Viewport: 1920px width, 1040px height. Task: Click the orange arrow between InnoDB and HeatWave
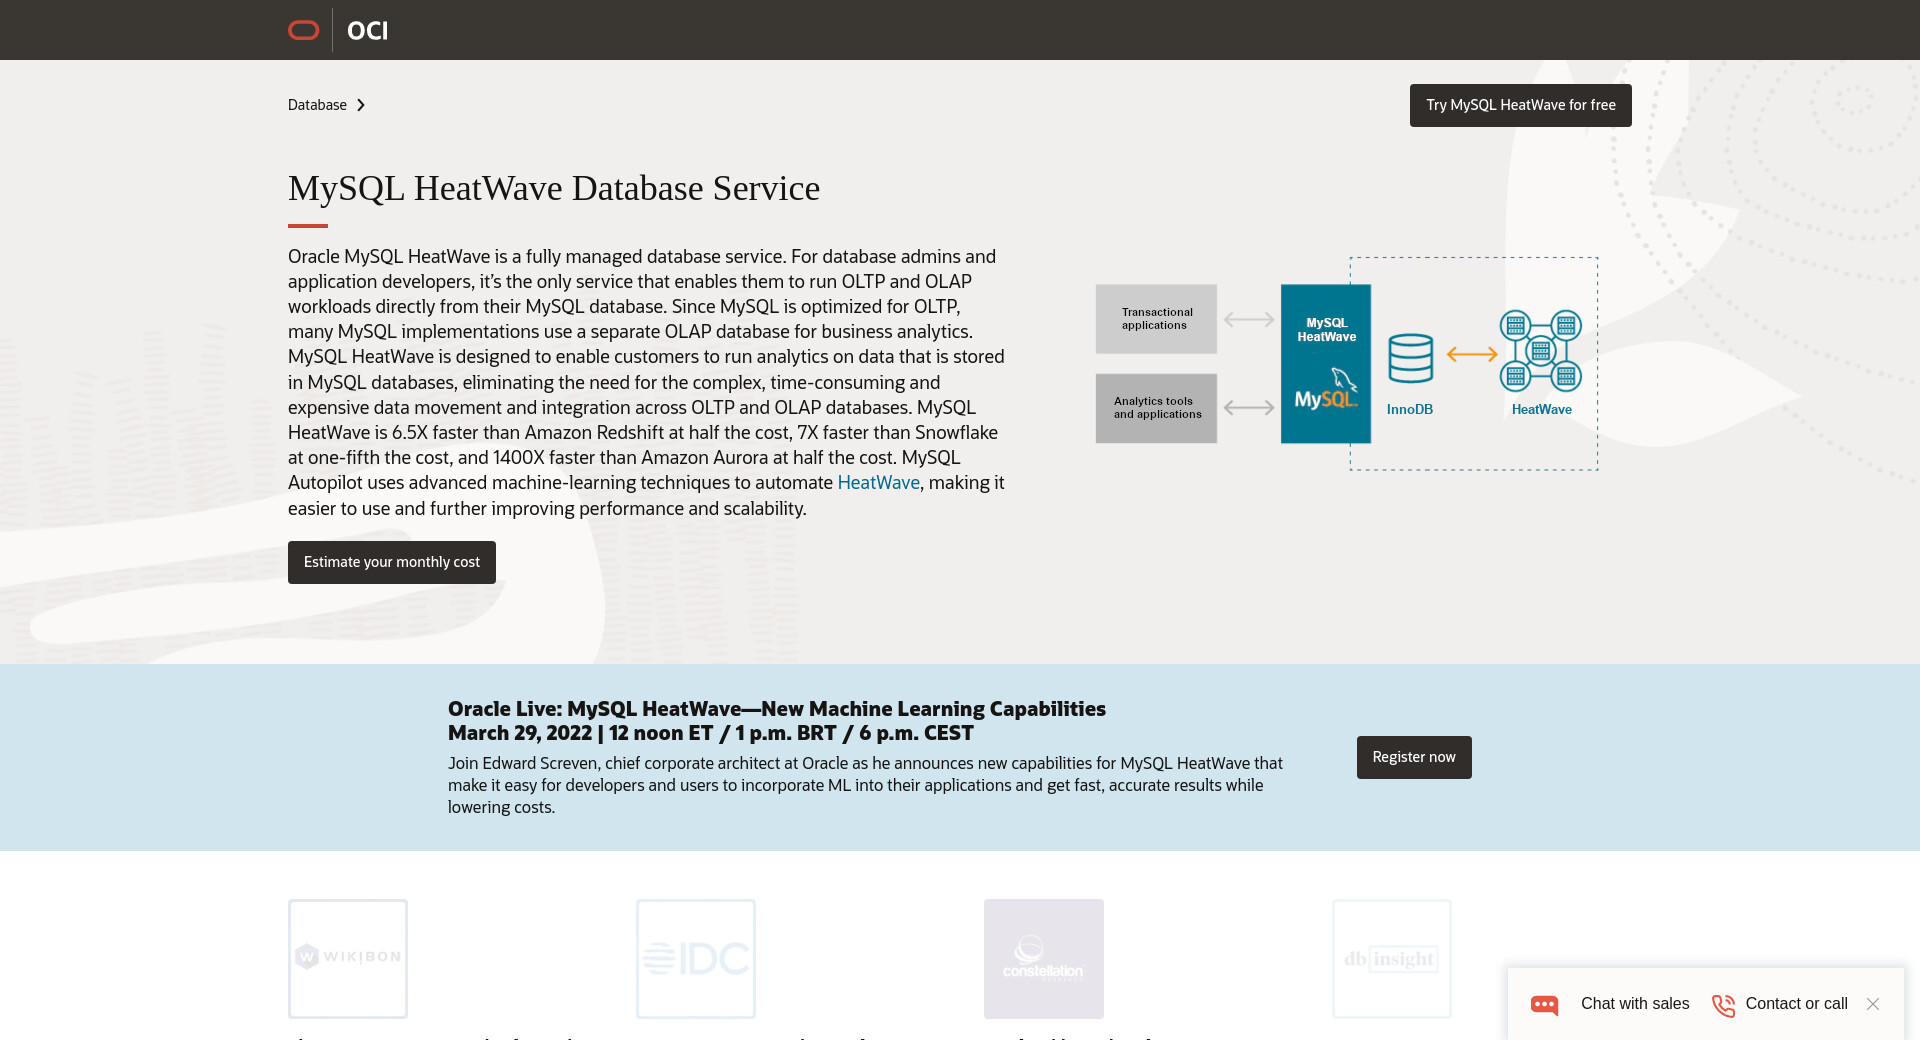click(1472, 354)
